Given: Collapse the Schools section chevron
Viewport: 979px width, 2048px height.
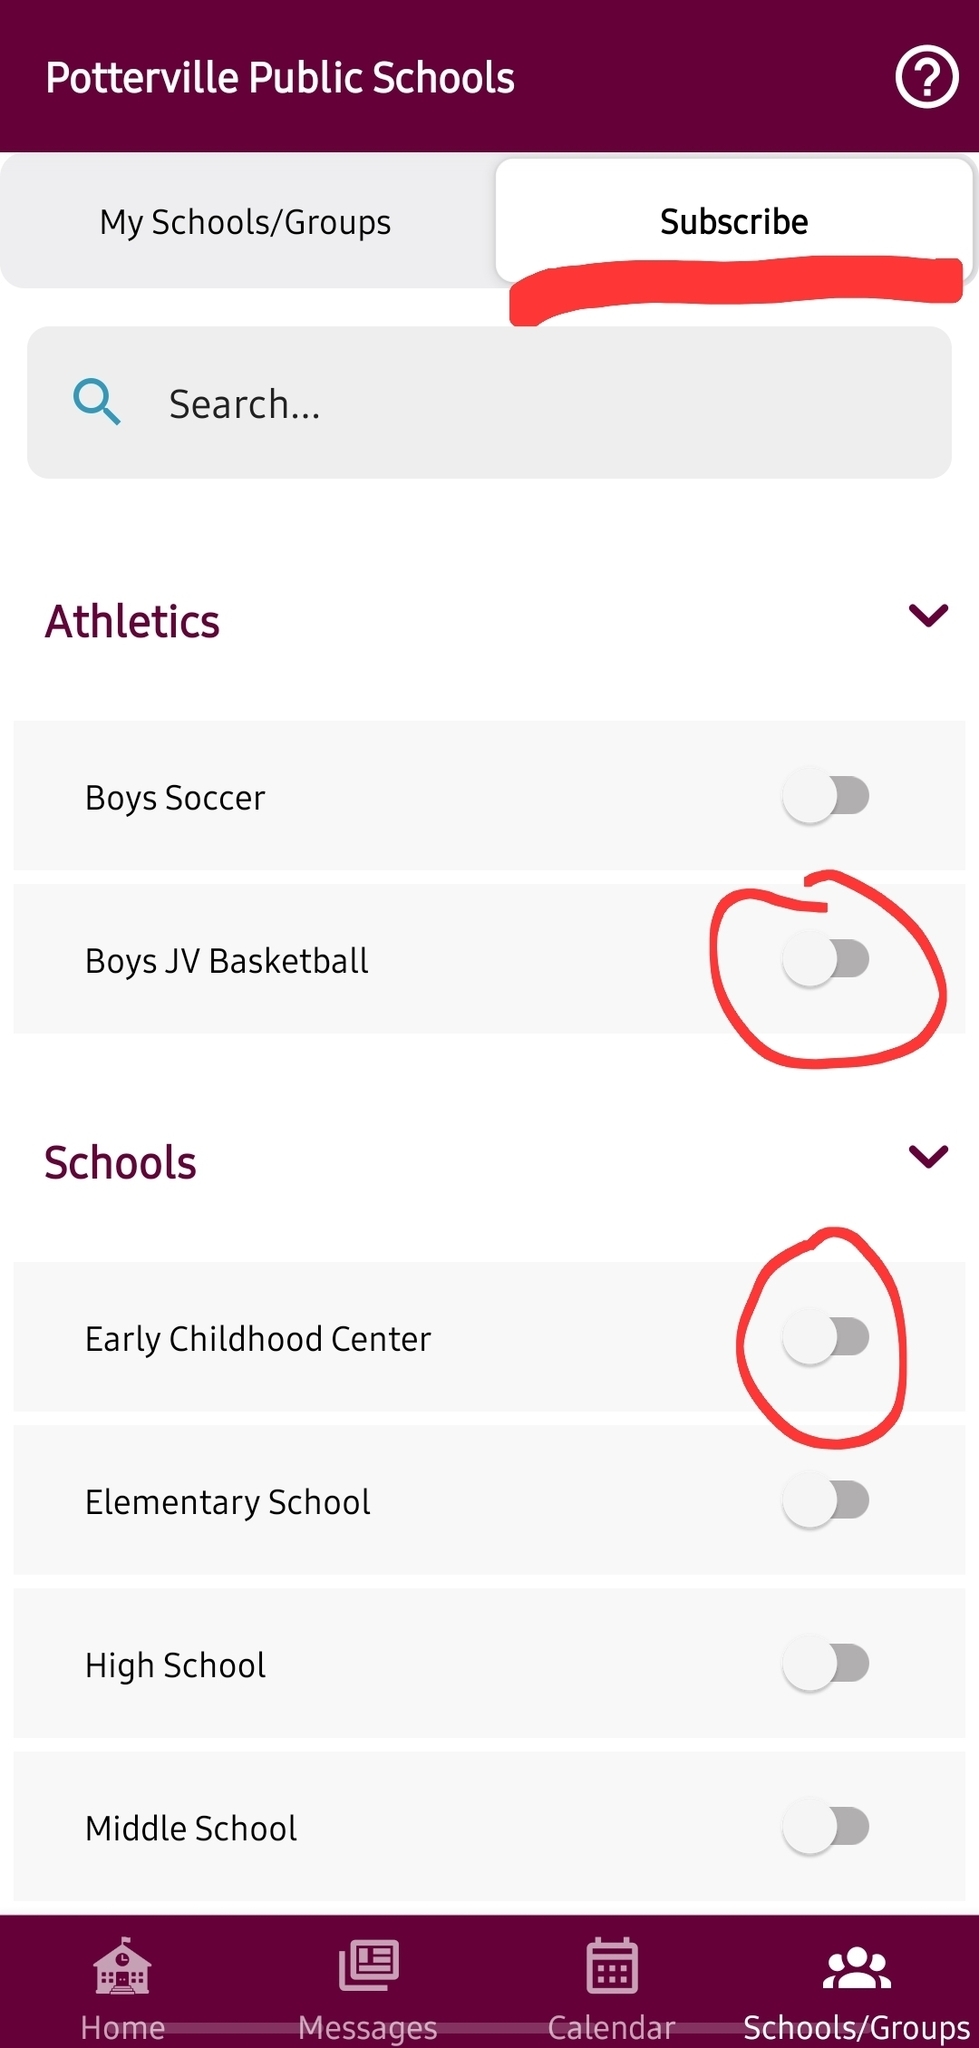Looking at the screenshot, I should pos(928,1157).
